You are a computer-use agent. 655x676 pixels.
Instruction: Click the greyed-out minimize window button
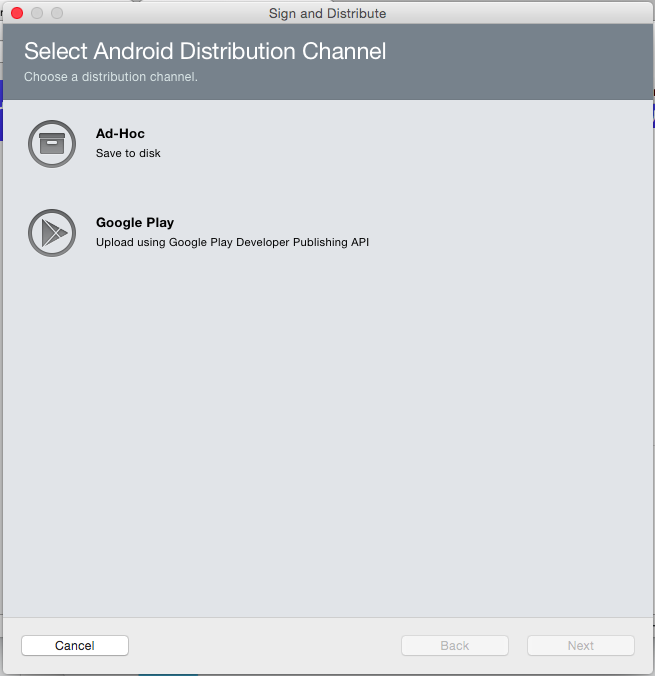(37, 13)
